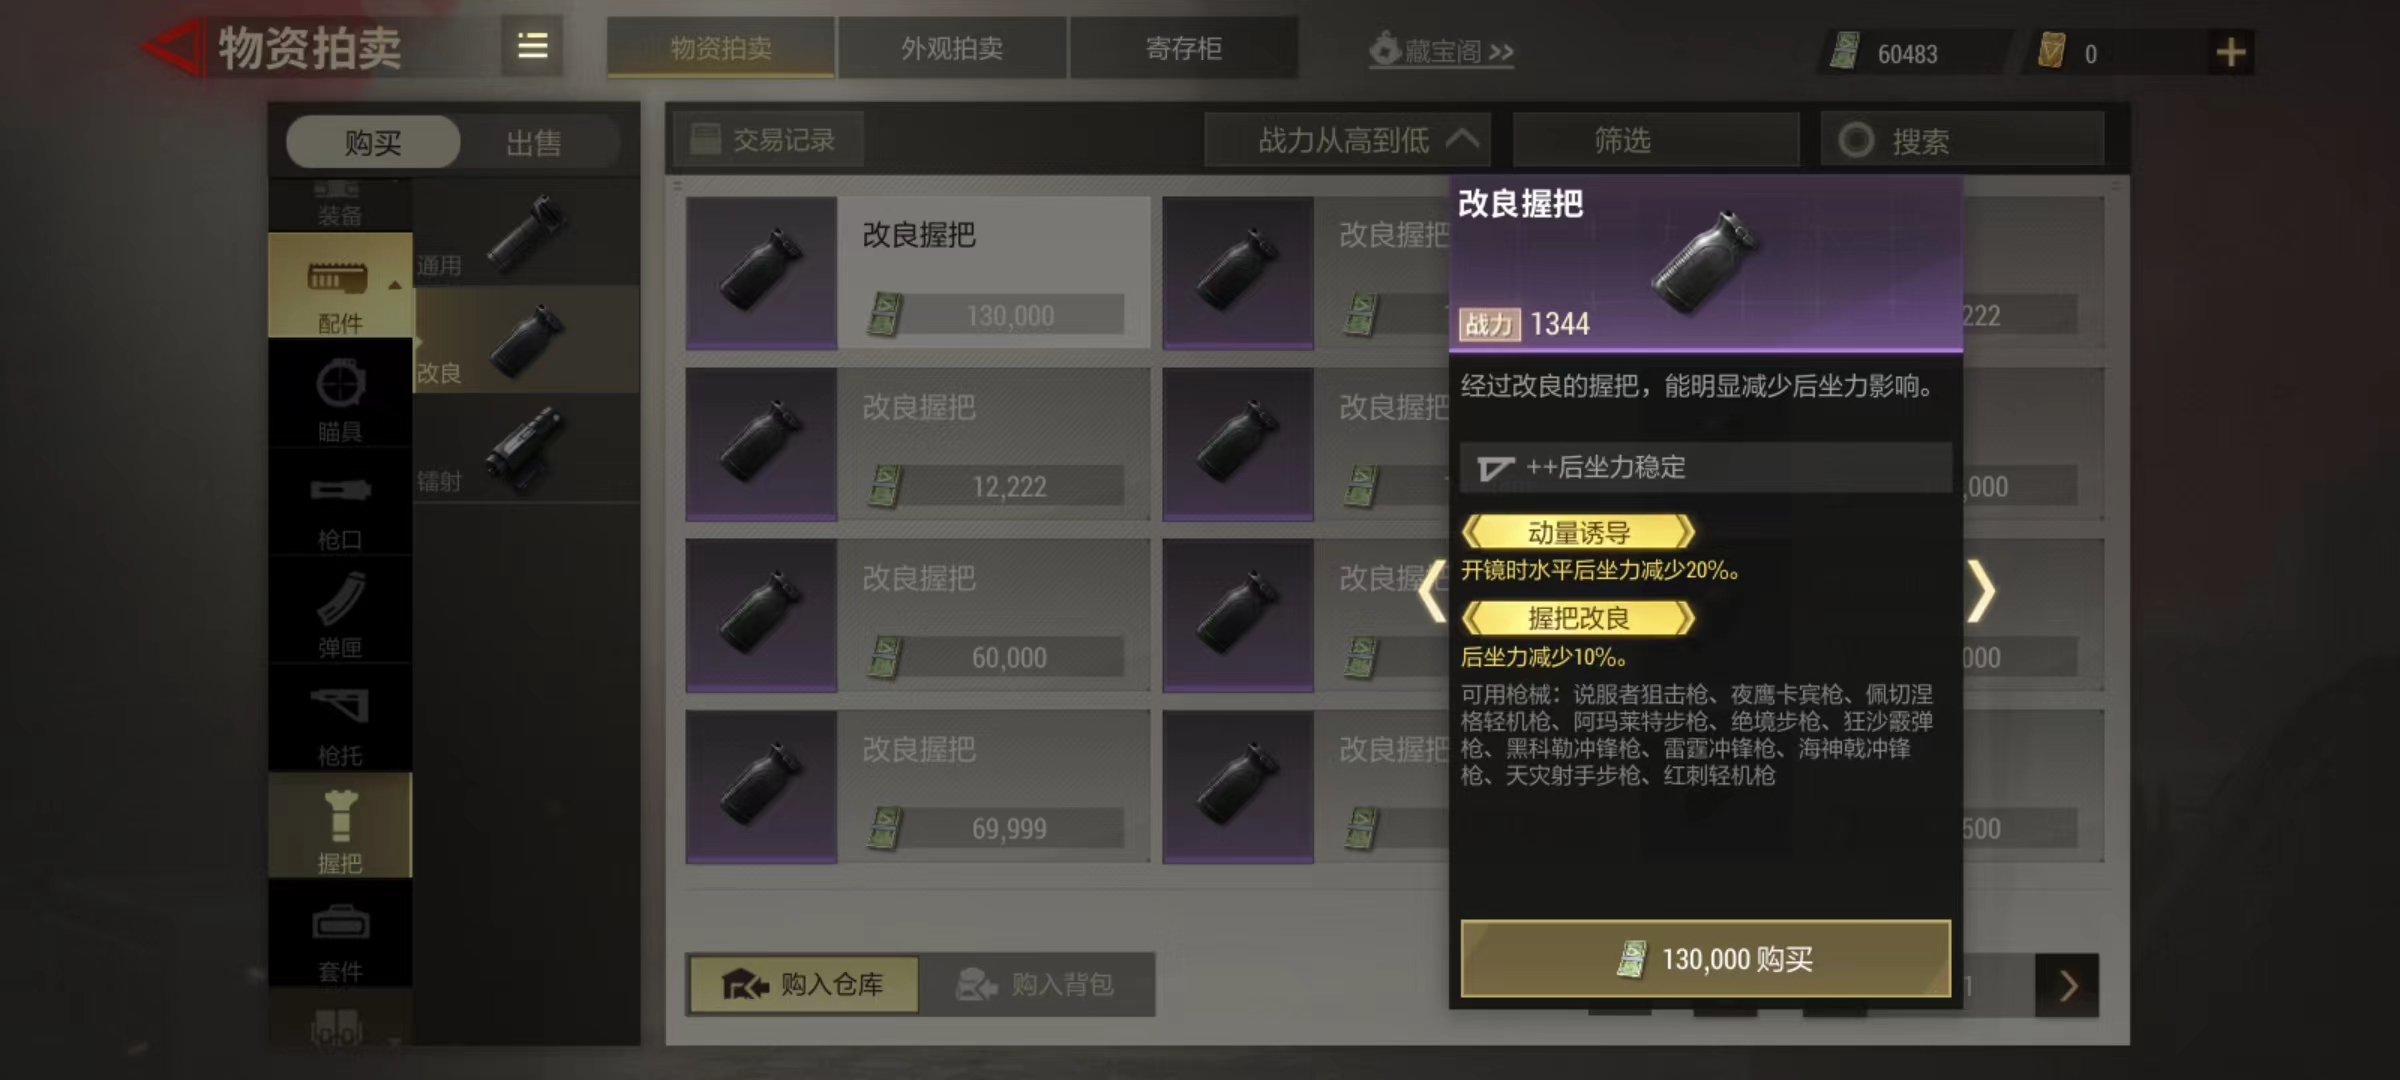Click the 130,000 购买 buy button

pyautogui.click(x=1705, y=959)
